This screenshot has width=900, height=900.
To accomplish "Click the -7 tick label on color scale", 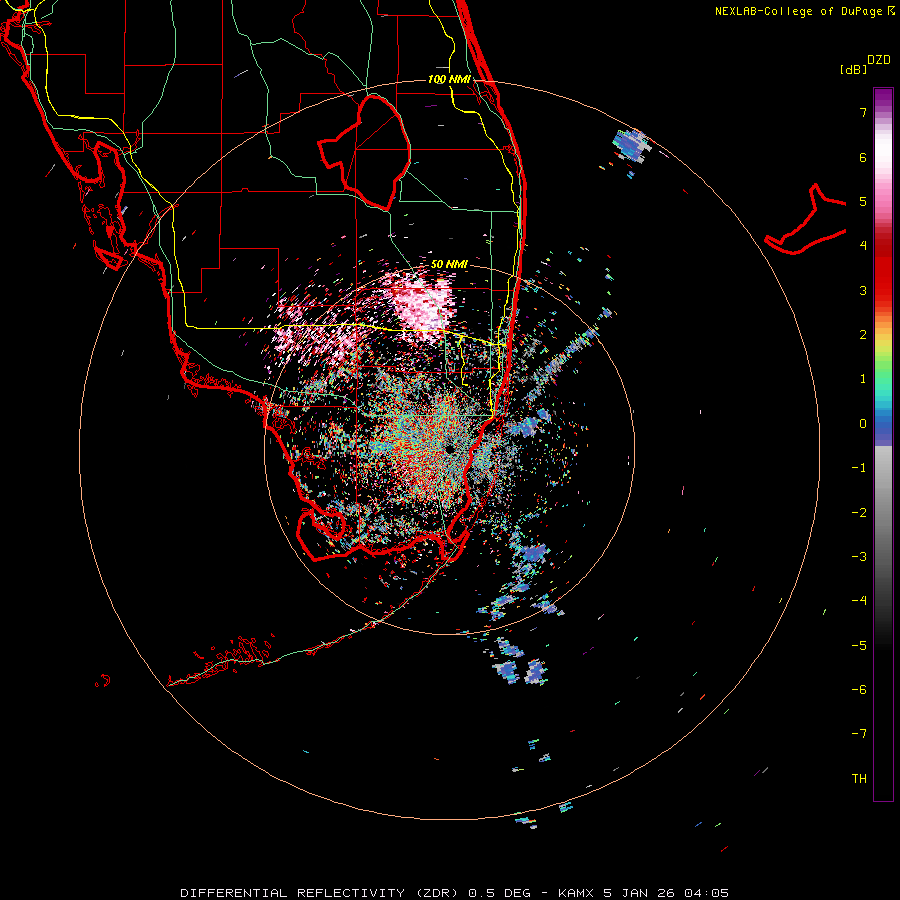I will 859,734.
